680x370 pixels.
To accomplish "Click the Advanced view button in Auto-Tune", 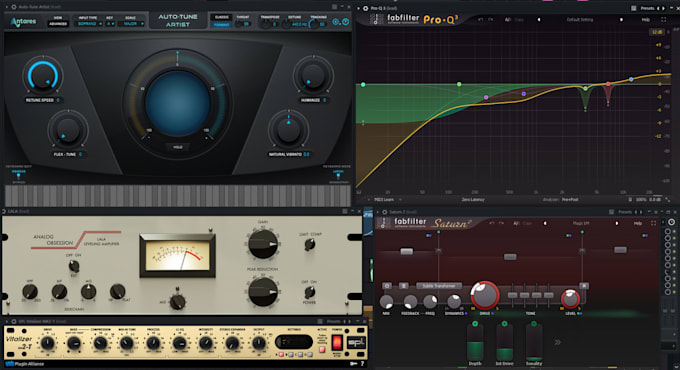I will pos(58,24).
